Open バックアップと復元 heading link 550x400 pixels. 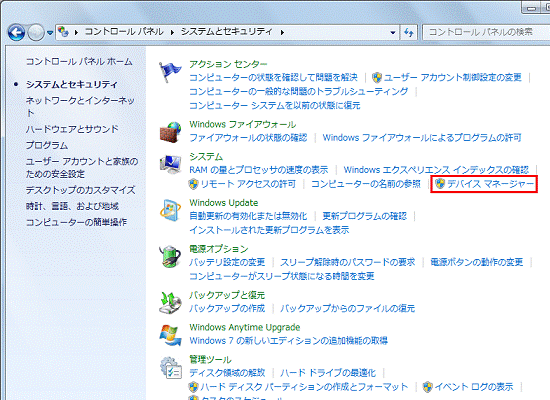click(227, 295)
